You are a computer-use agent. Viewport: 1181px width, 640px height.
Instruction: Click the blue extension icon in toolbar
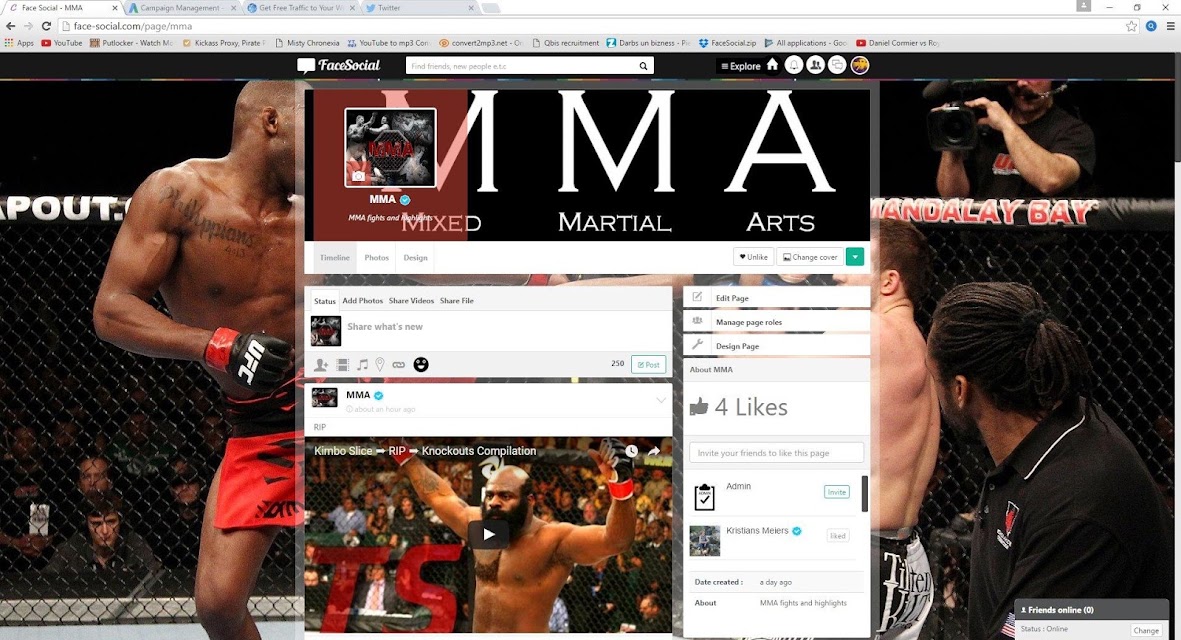(x=1151, y=26)
